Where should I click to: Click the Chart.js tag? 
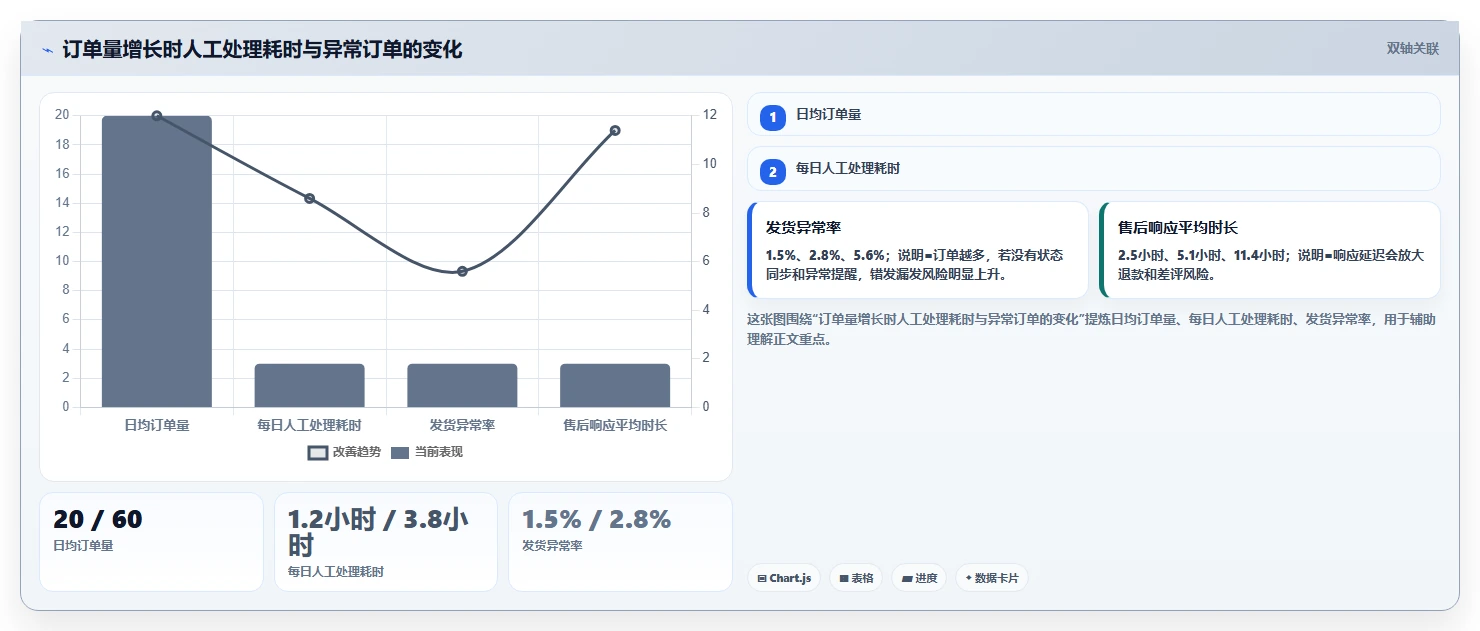click(x=784, y=578)
